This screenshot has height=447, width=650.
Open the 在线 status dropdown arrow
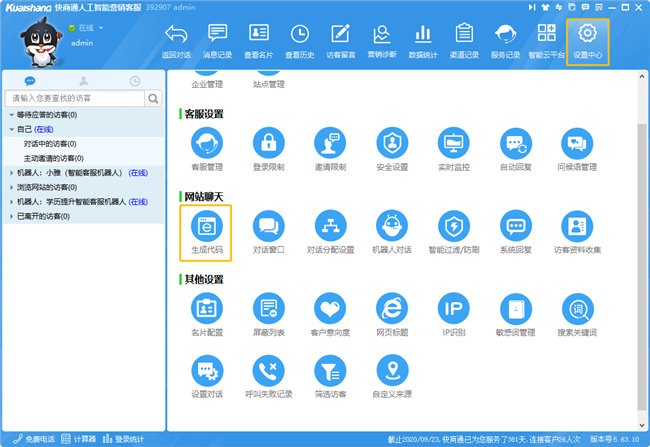click(101, 28)
